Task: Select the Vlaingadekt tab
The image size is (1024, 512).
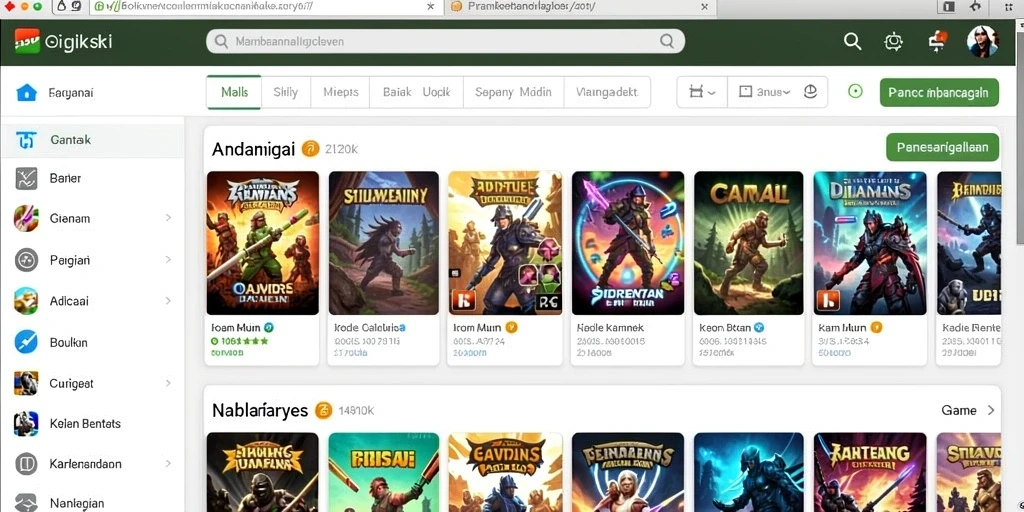Action: tap(607, 92)
